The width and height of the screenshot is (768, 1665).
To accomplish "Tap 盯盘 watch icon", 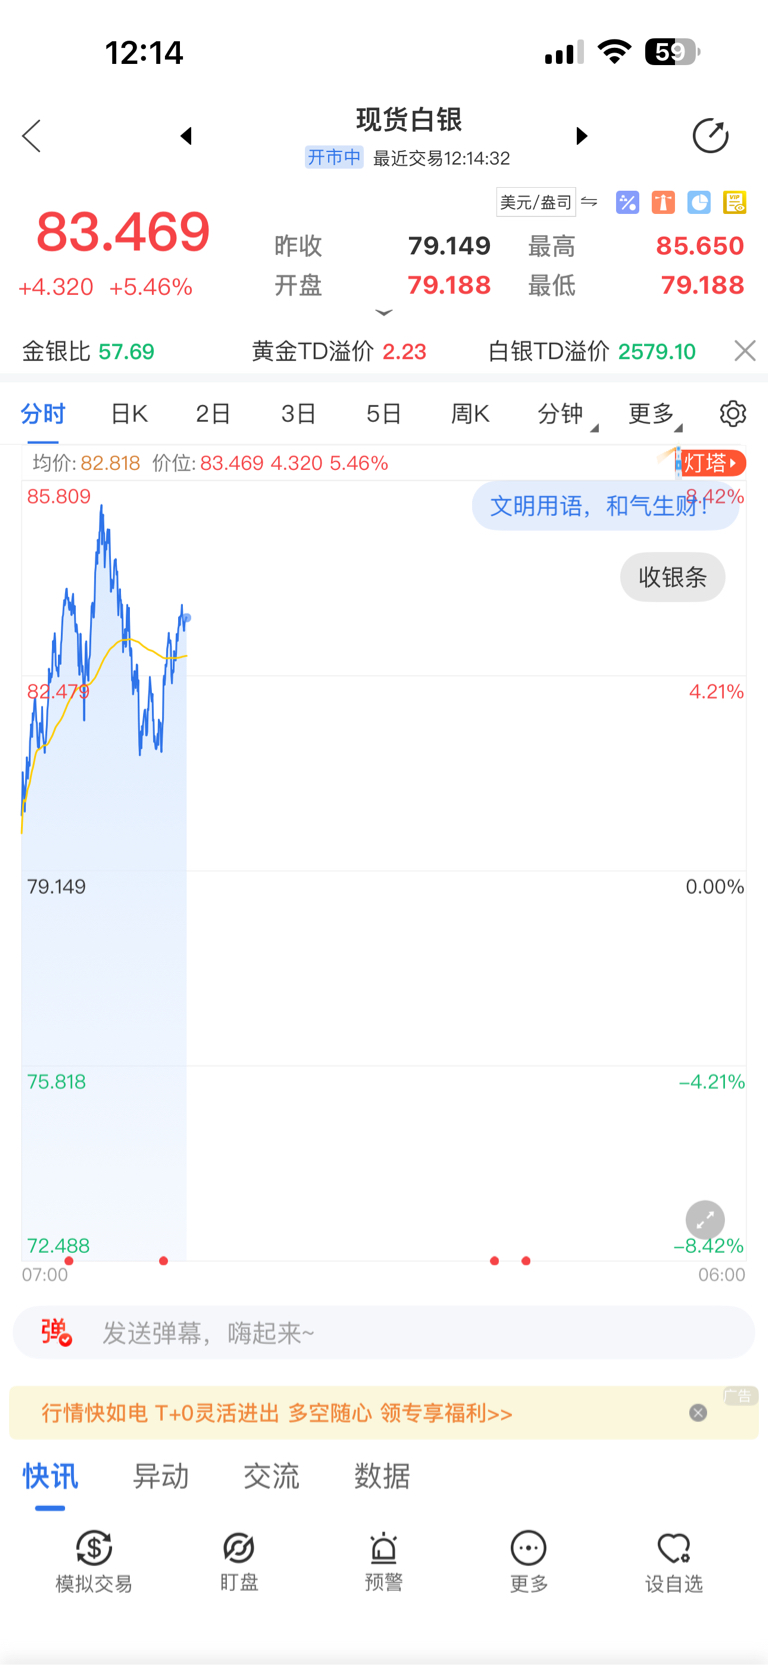I will tap(239, 1560).
